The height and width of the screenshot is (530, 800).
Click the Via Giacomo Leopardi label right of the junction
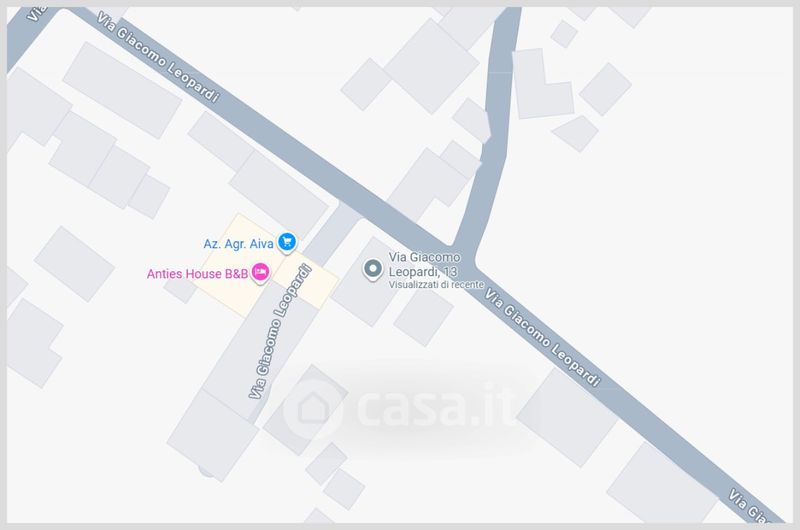coord(542,338)
